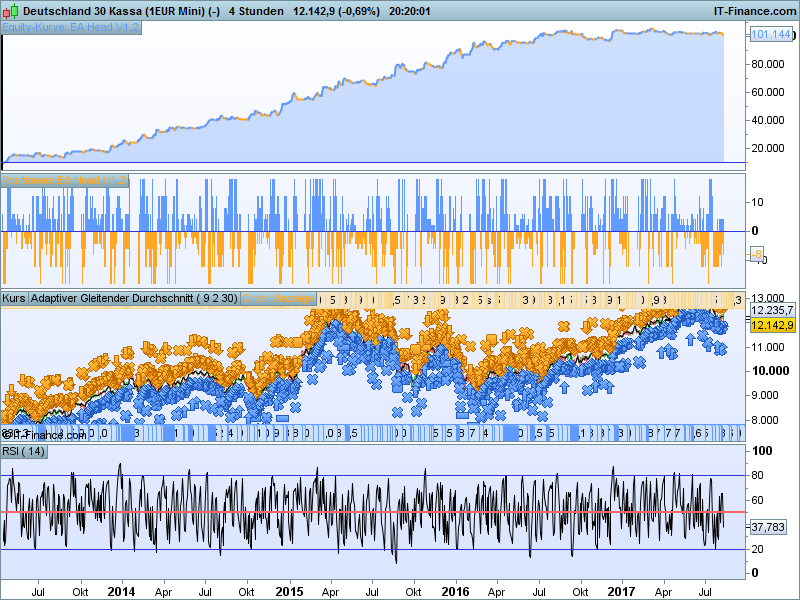The width and height of the screenshot is (800, 600).
Task: Click the 40.000 equity axis label
Action: [x=768, y=120]
